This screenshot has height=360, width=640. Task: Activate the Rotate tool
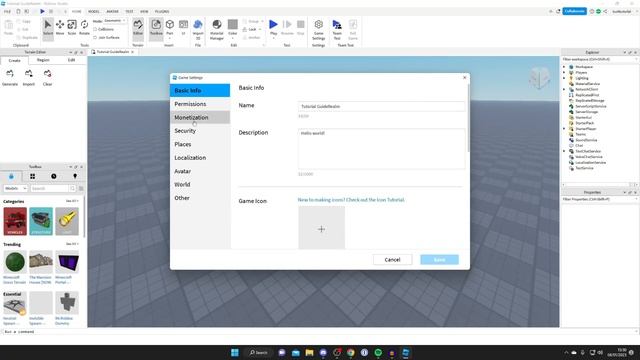coord(84,28)
